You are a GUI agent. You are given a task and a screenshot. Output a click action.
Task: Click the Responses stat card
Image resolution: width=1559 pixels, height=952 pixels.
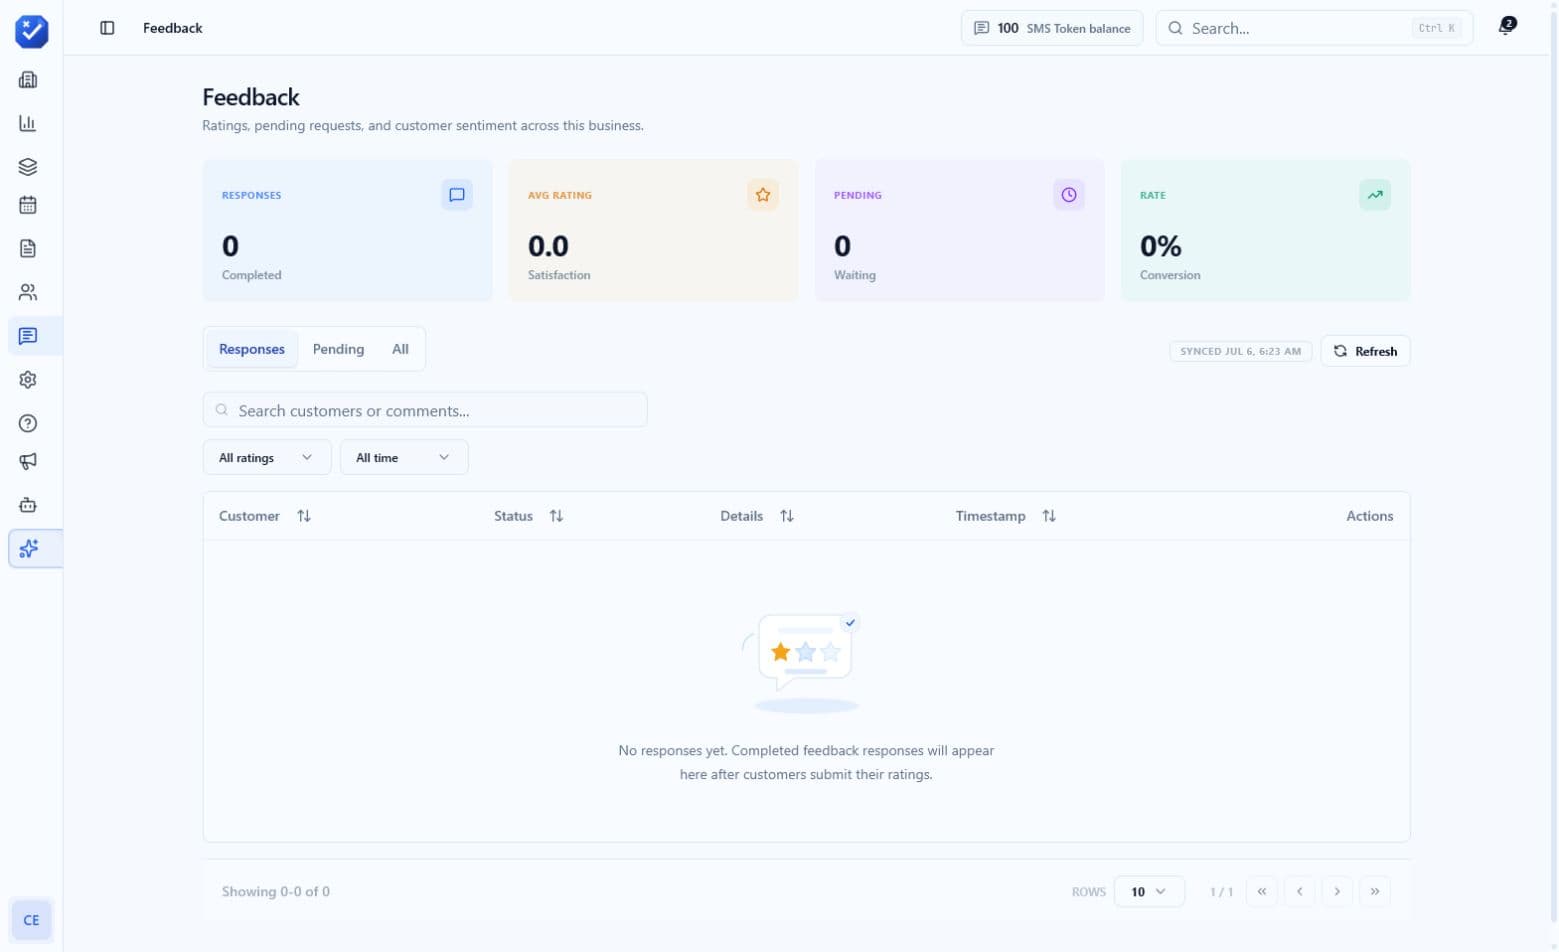(347, 230)
